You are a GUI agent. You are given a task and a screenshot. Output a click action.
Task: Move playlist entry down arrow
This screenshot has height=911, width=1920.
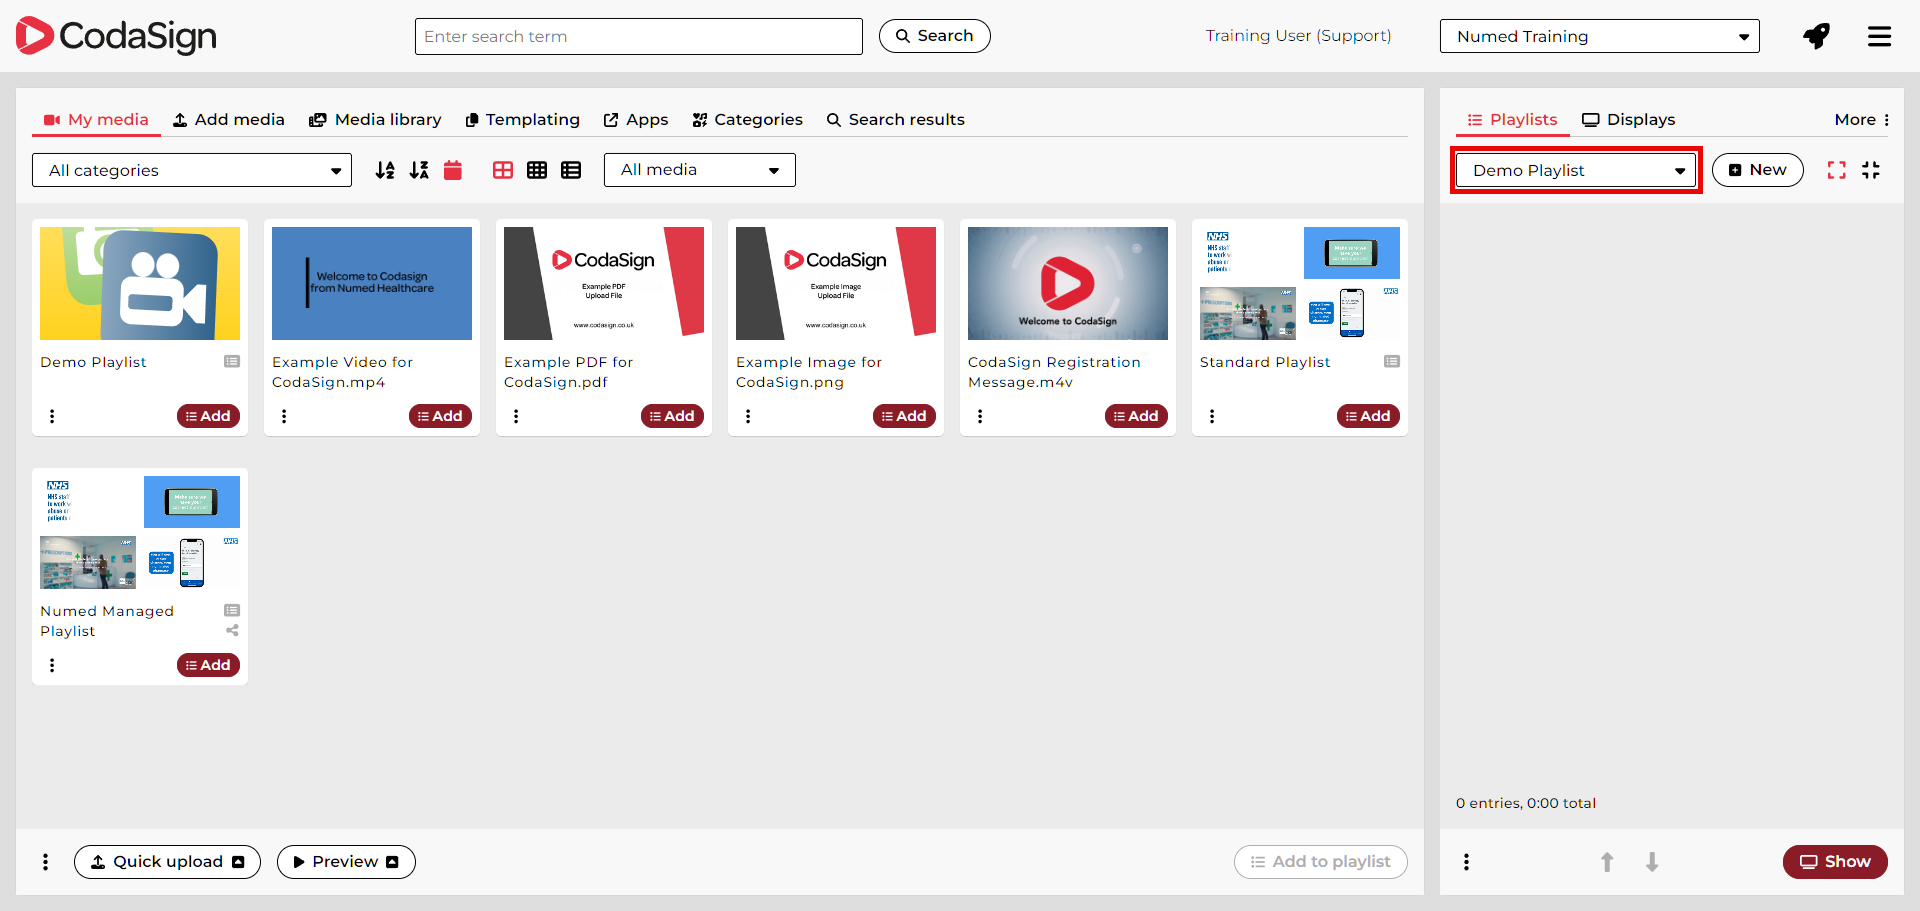coord(1652,862)
